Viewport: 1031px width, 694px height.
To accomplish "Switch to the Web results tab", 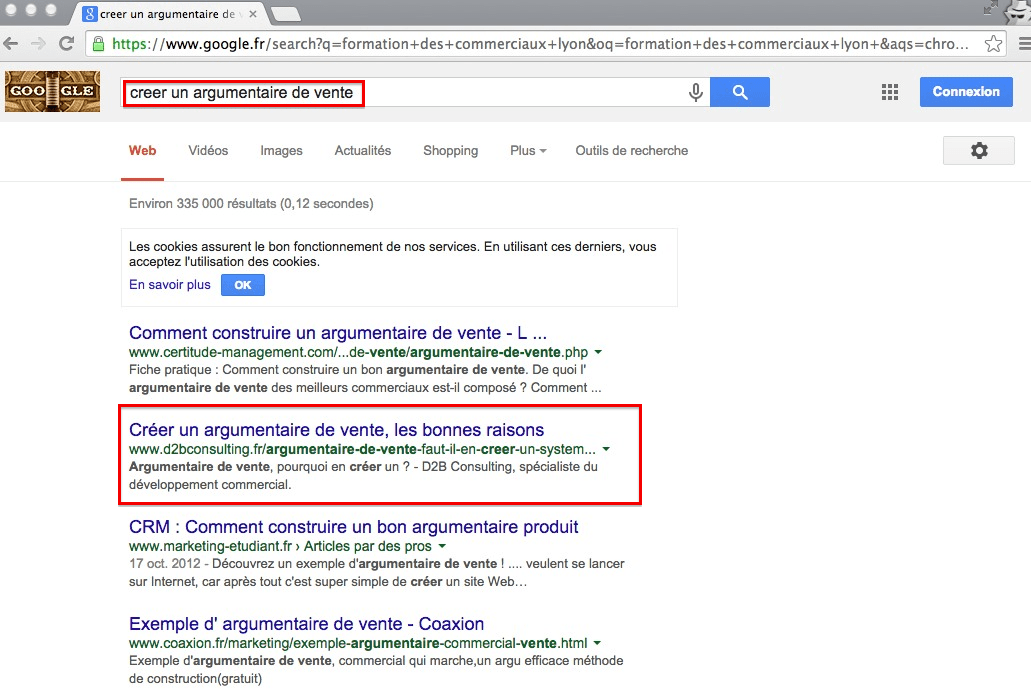I will tap(143, 151).
